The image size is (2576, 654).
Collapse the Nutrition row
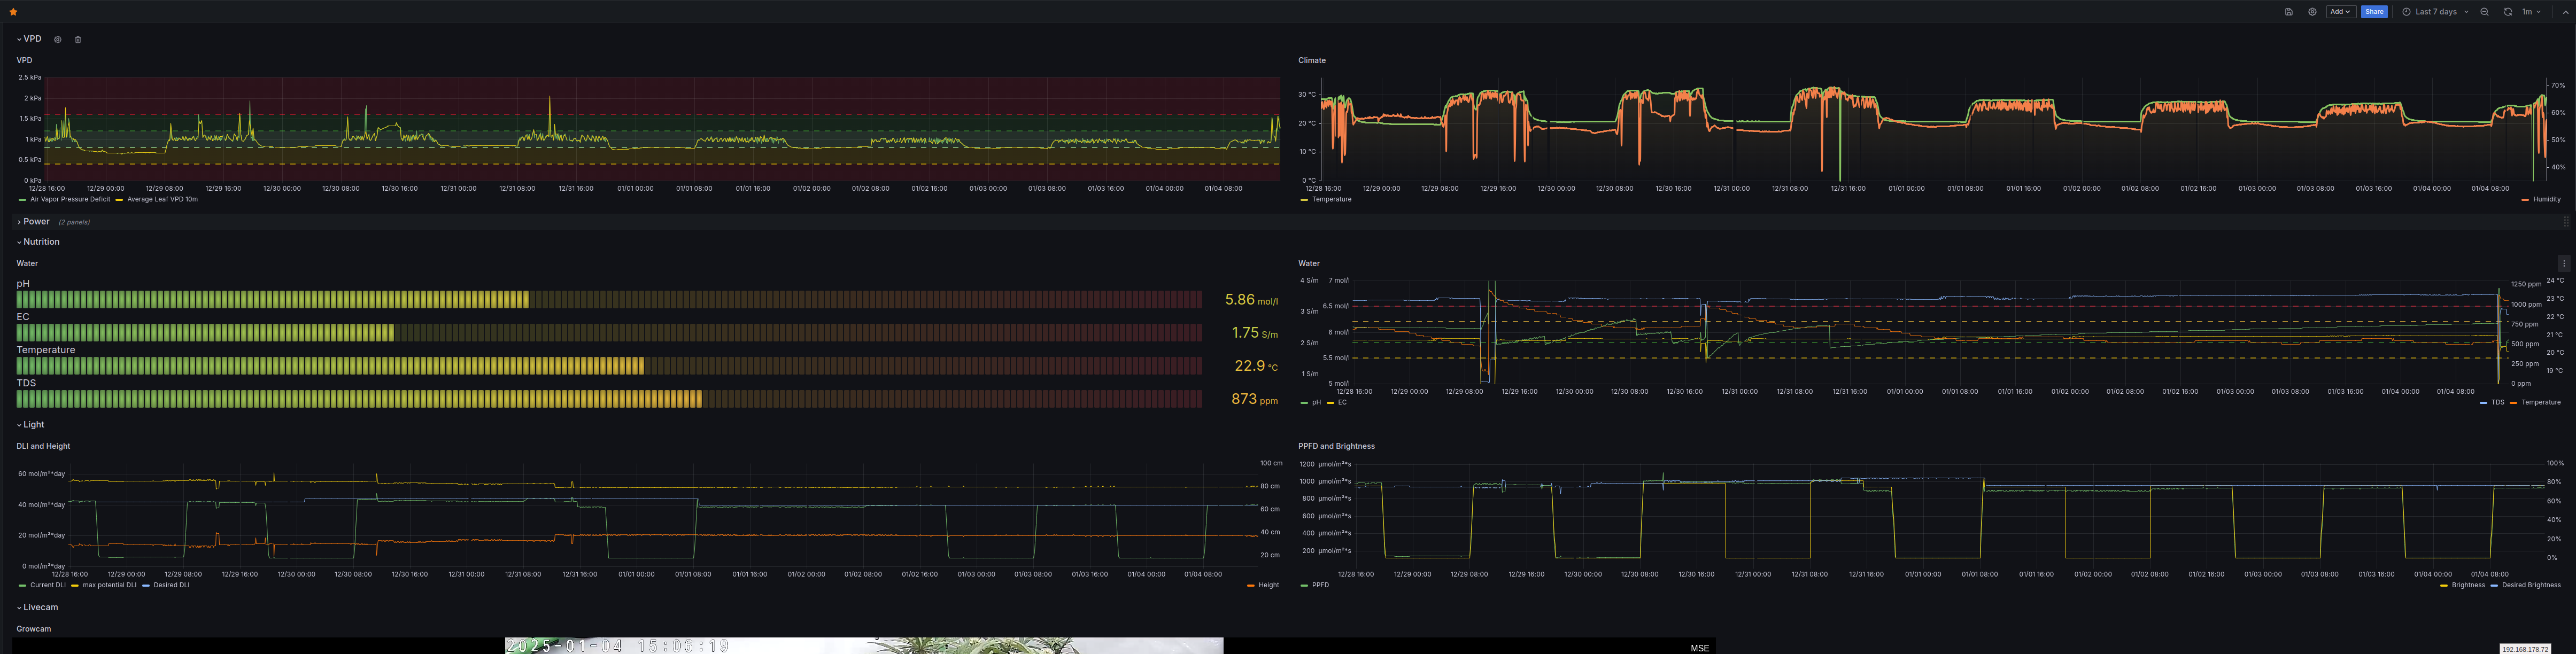click(38, 242)
